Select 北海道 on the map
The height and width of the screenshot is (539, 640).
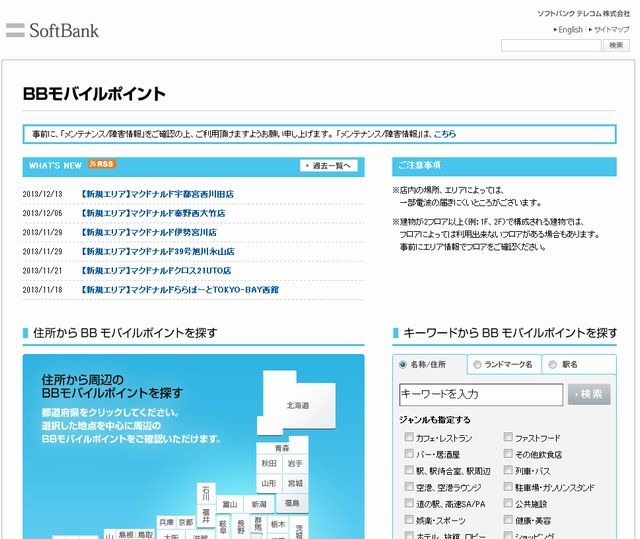(x=298, y=405)
